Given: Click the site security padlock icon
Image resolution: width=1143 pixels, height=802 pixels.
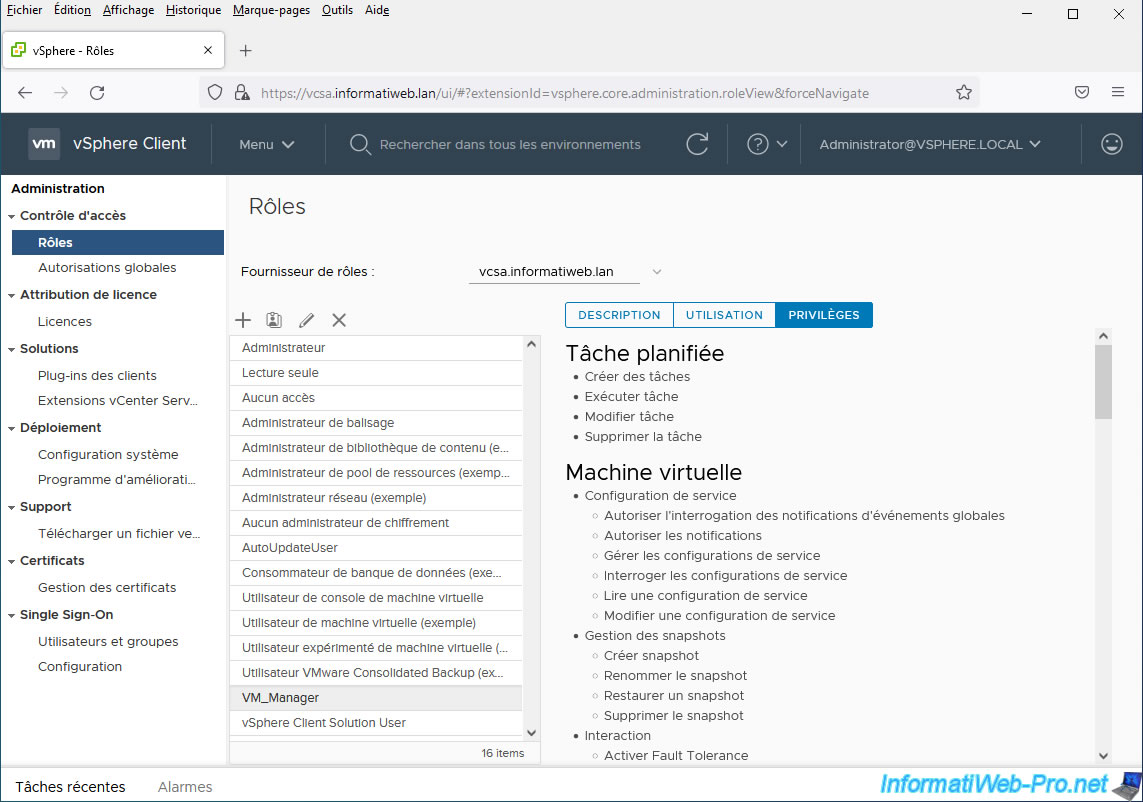Looking at the screenshot, I should (242, 93).
